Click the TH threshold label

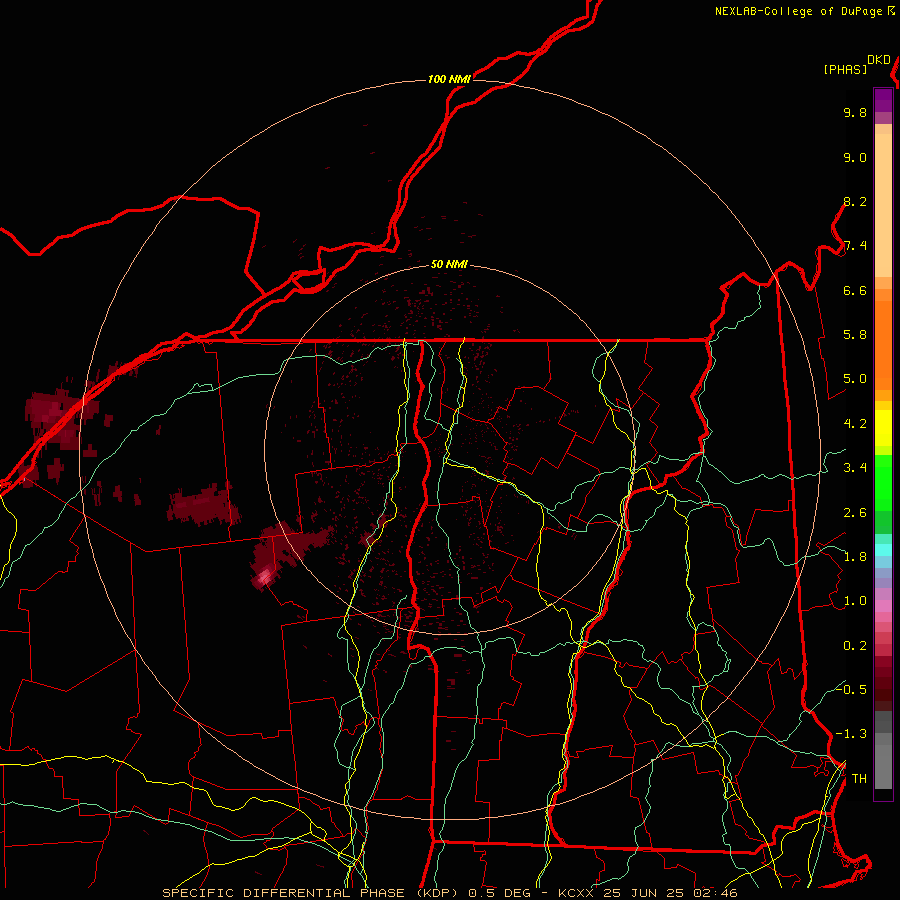tap(859, 779)
